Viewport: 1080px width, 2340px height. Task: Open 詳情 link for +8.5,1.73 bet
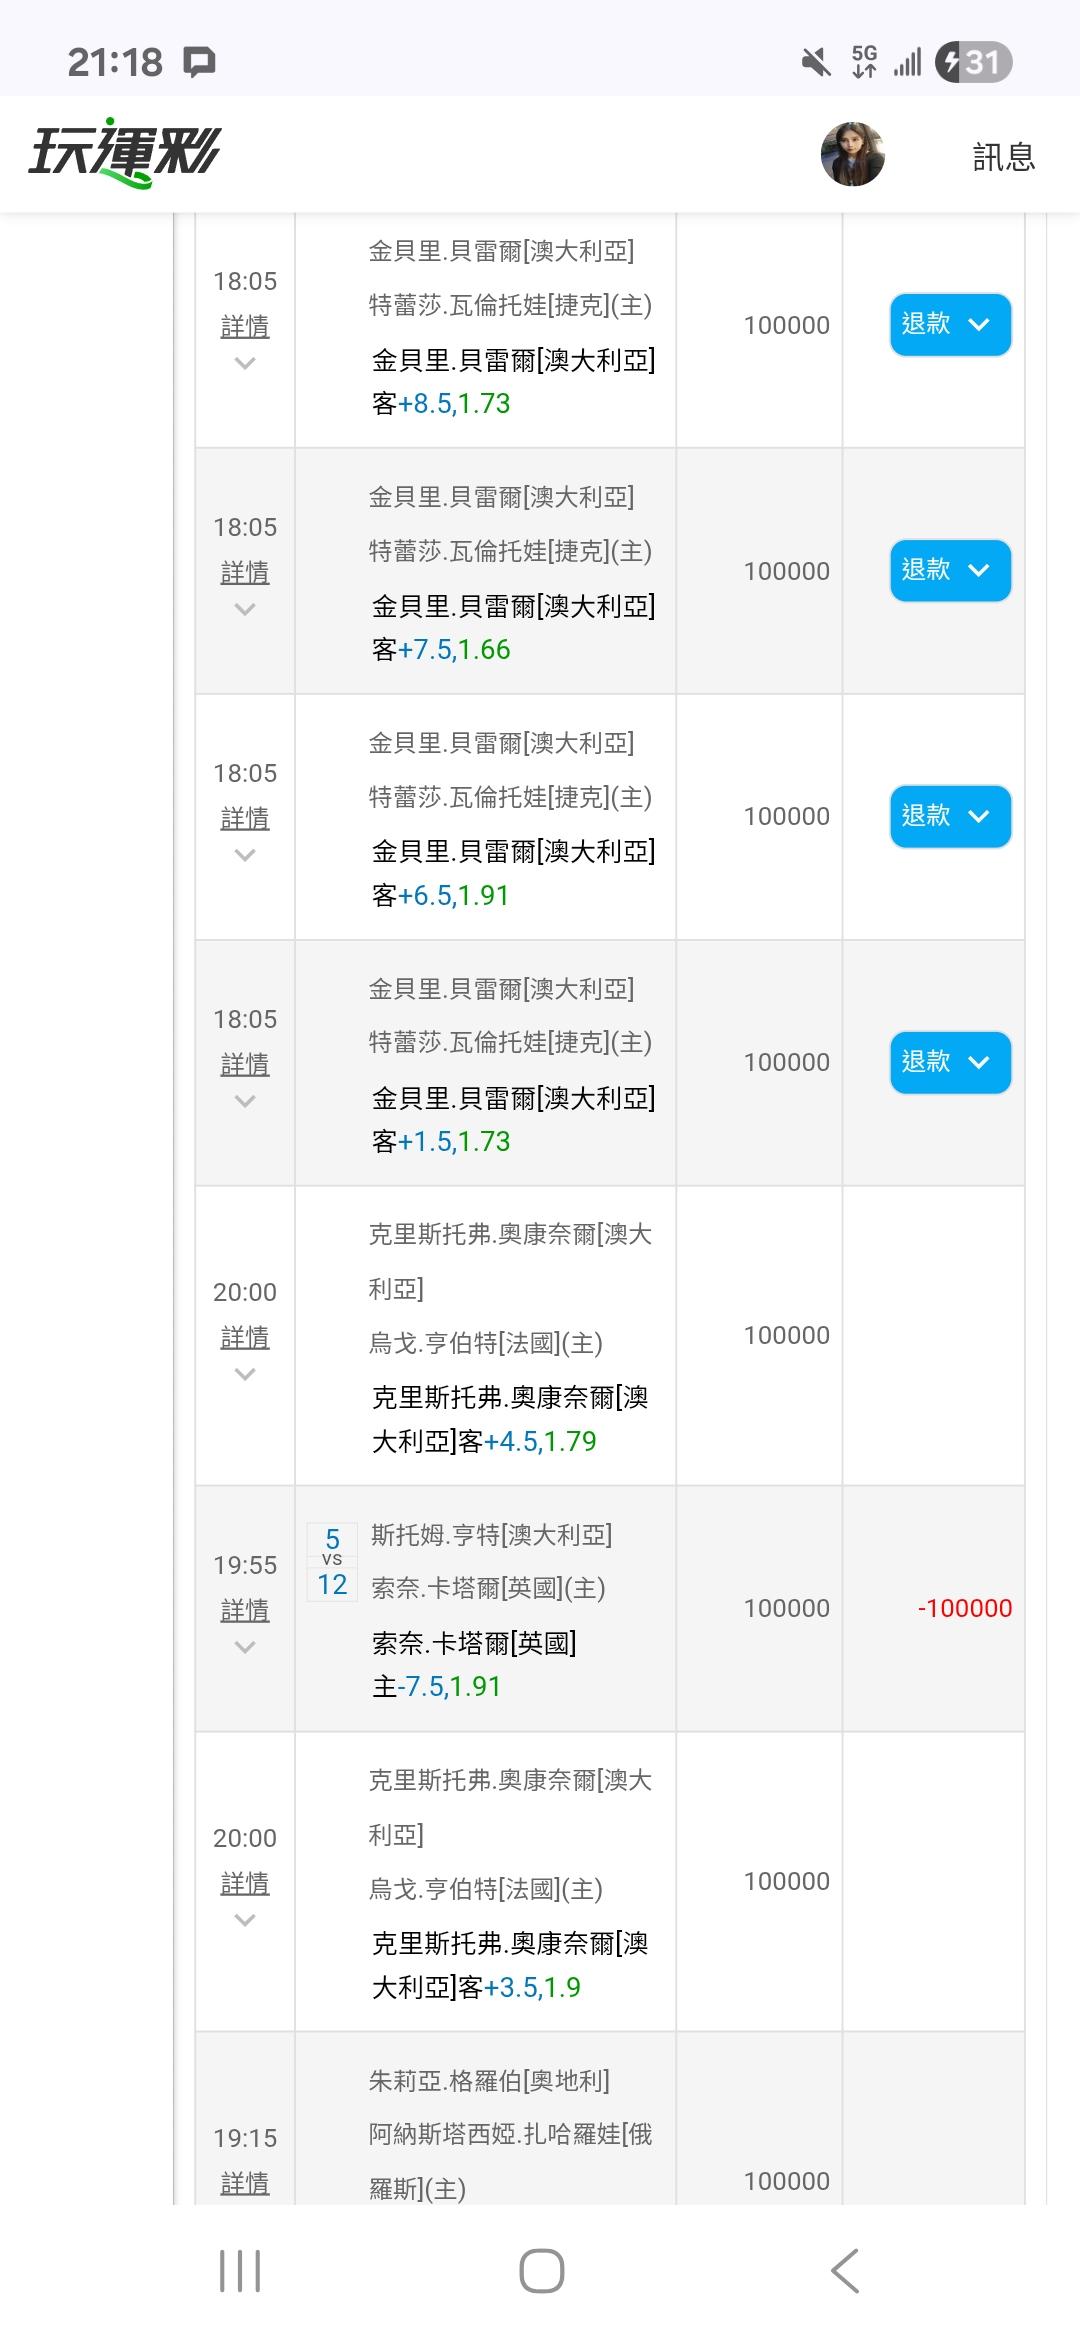[x=245, y=327]
